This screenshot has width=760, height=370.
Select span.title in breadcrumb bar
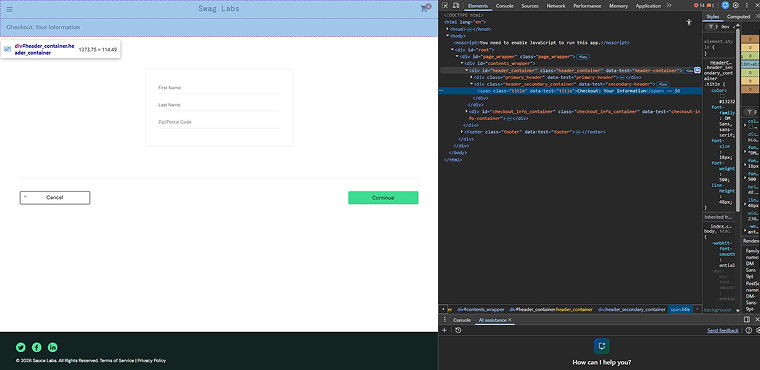click(681, 309)
